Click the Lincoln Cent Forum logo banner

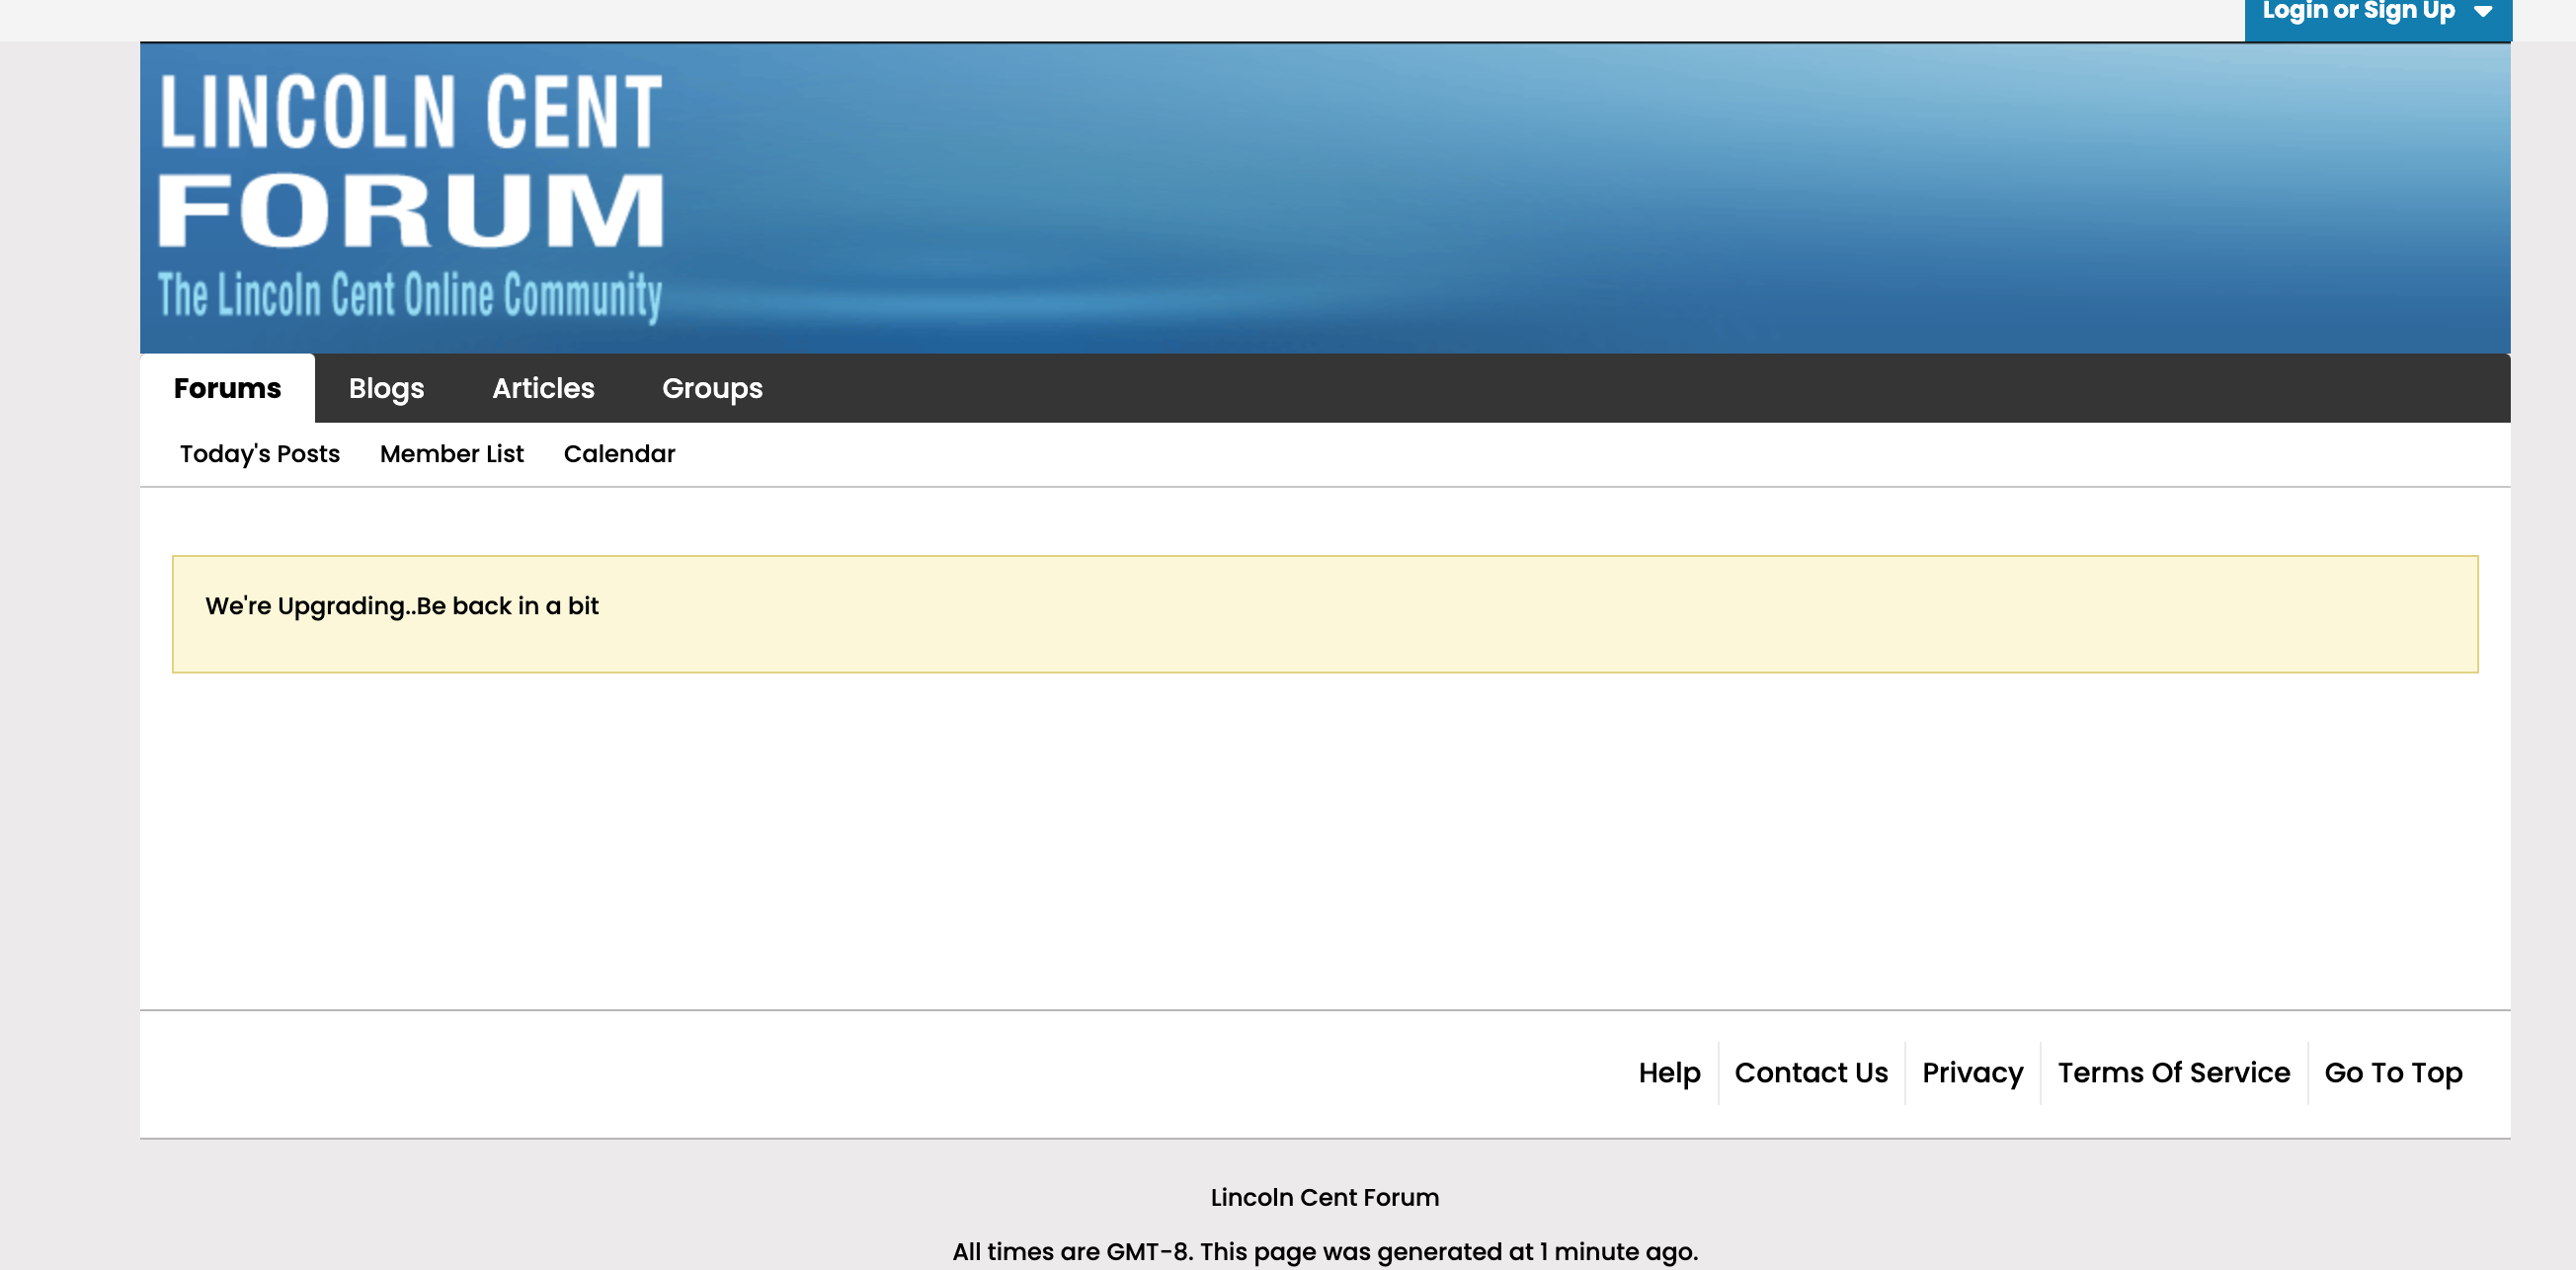pyautogui.click(x=410, y=197)
